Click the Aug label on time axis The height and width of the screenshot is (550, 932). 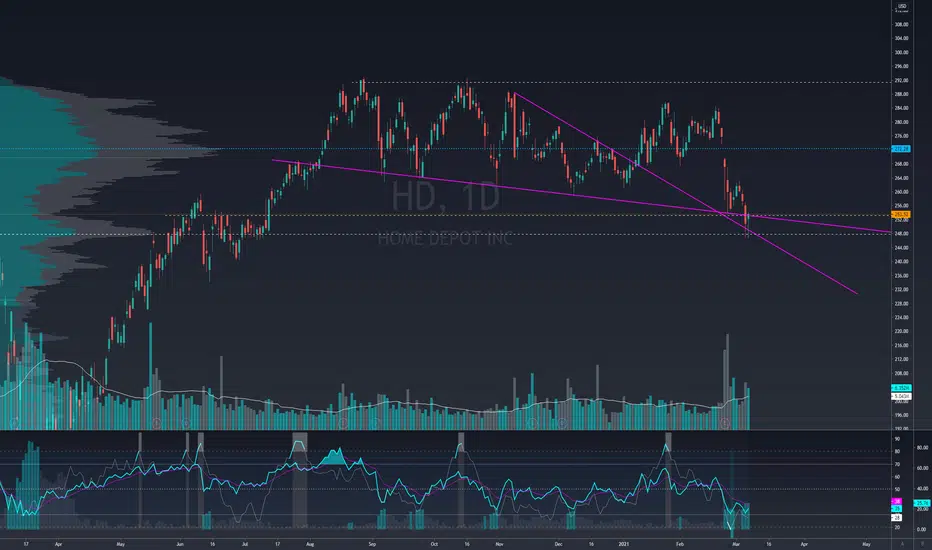pos(310,544)
